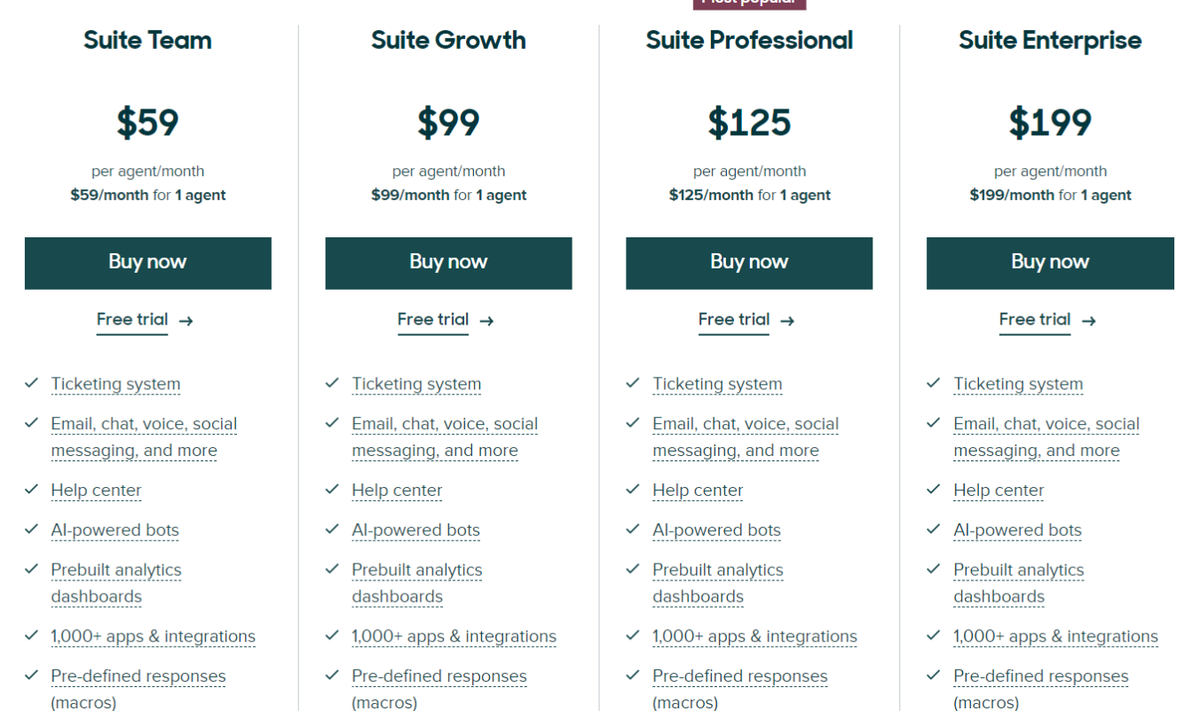Click the arrow icon beside Suite Enterprise Free trial
1200x711 pixels.
[x=1089, y=321]
